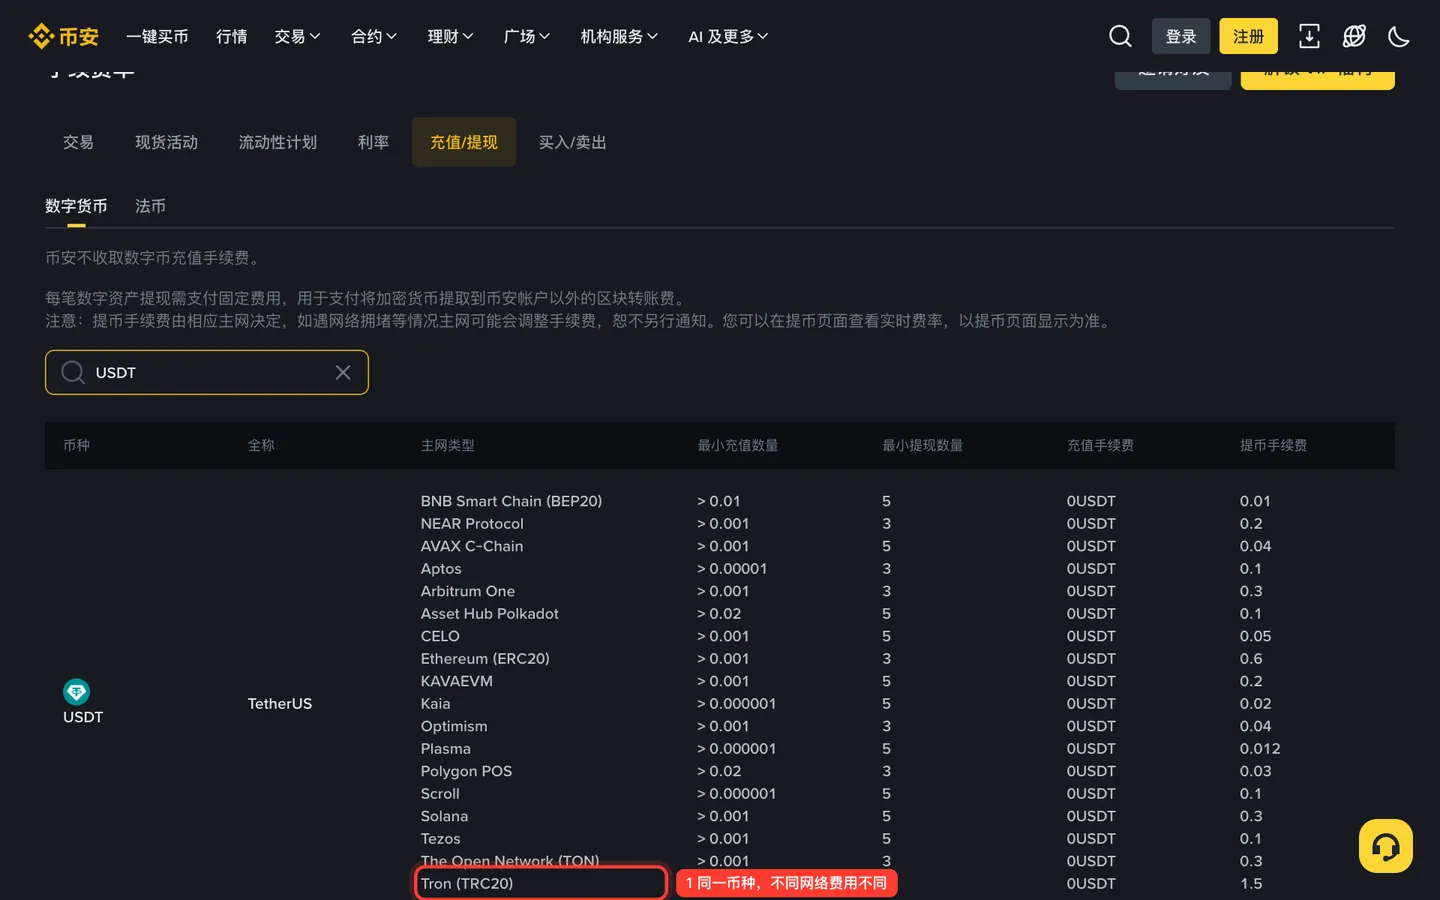Viewport: 1440px width, 900px height.
Task: Click the download app icon
Action: [x=1309, y=37]
